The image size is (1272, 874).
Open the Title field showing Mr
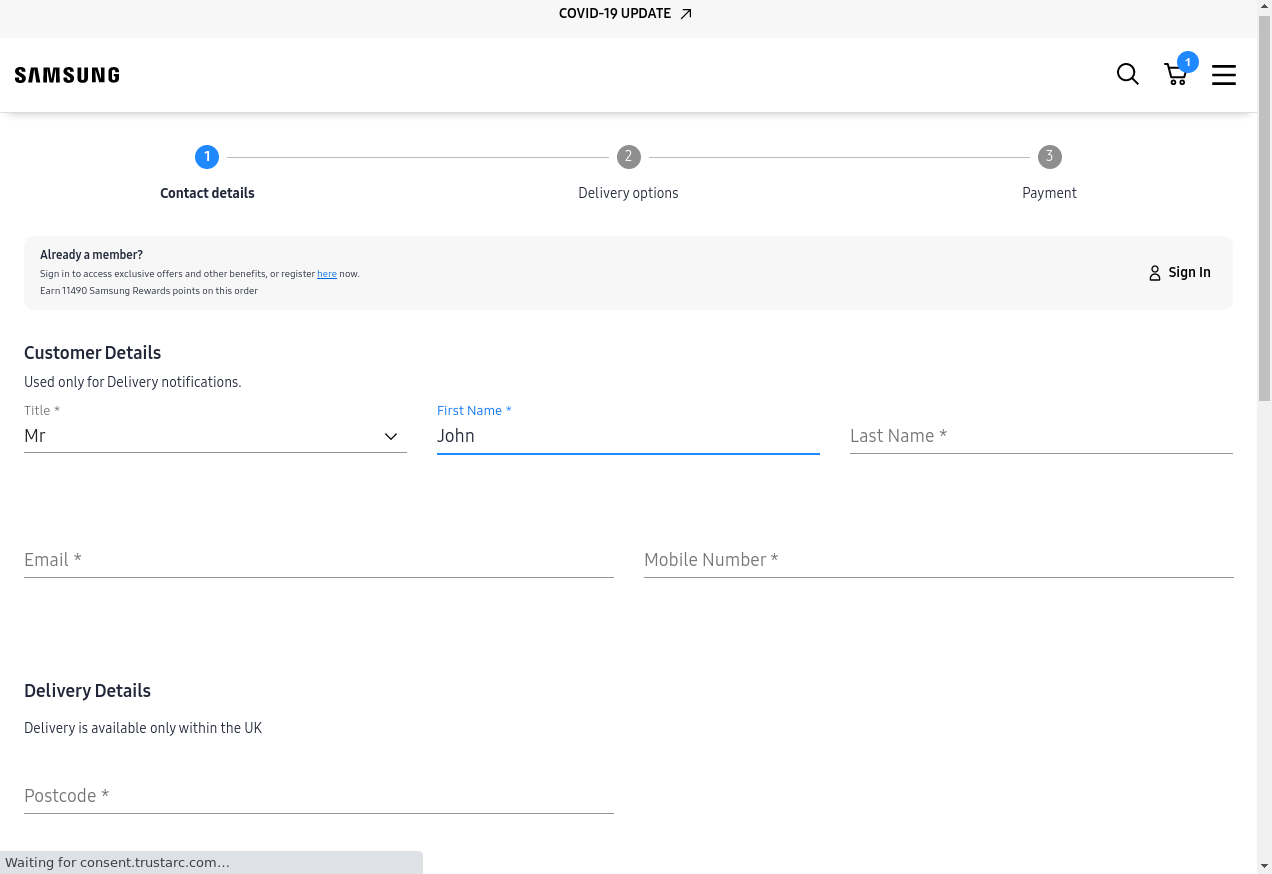pos(200,436)
